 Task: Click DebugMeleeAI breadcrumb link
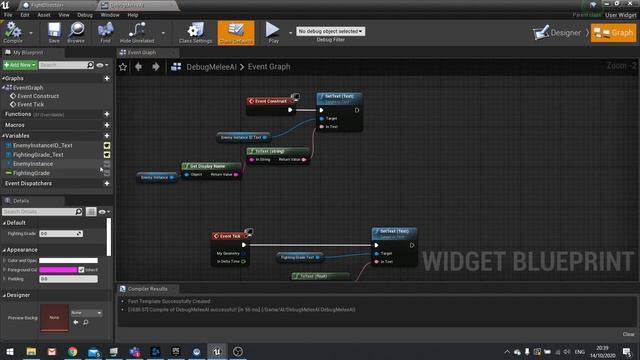tap(211, 67)
